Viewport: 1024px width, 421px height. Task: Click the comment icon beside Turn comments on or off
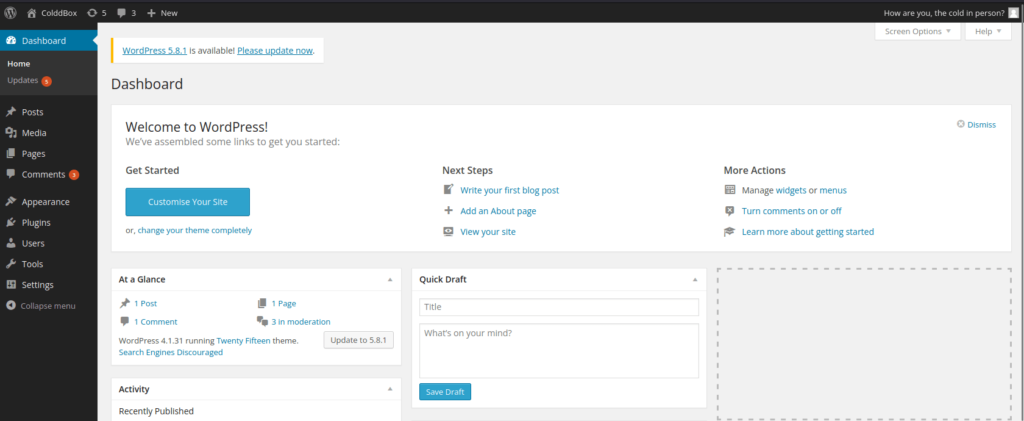tap(730, 211)
